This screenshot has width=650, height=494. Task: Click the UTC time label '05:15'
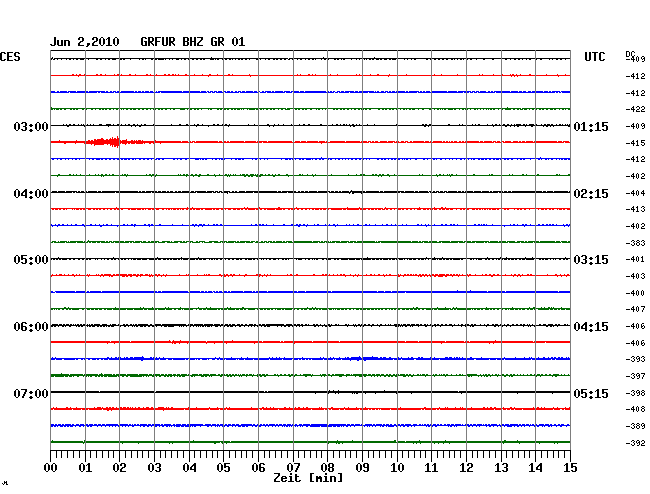pyautogui.click(x=591, y=393)
